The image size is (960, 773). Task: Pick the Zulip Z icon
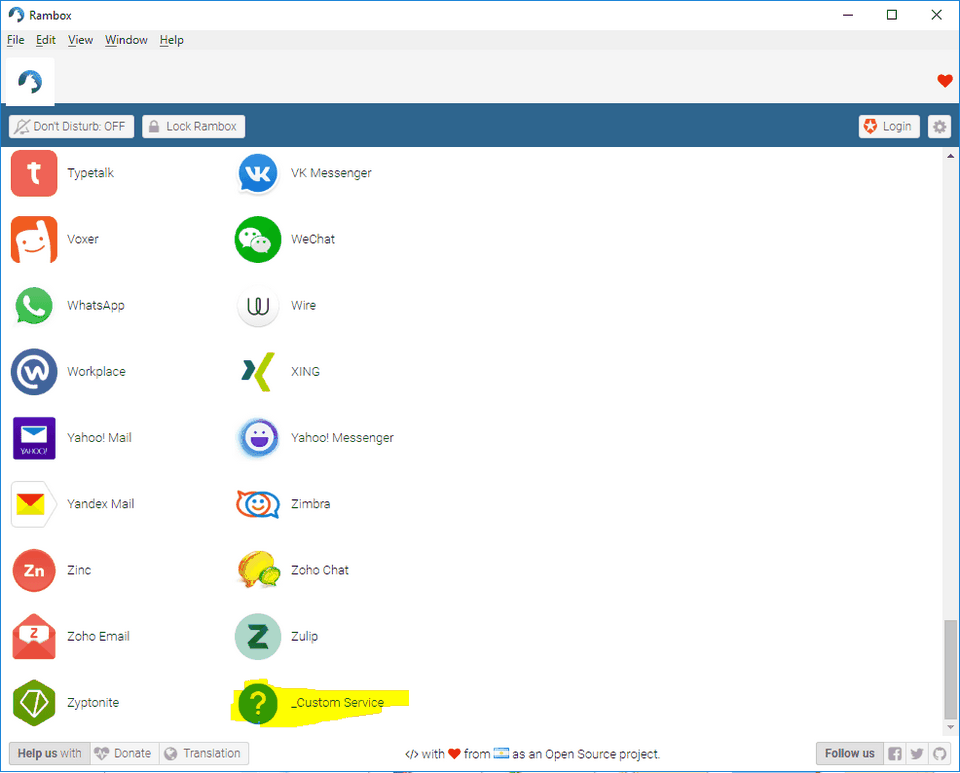[258, 636]
